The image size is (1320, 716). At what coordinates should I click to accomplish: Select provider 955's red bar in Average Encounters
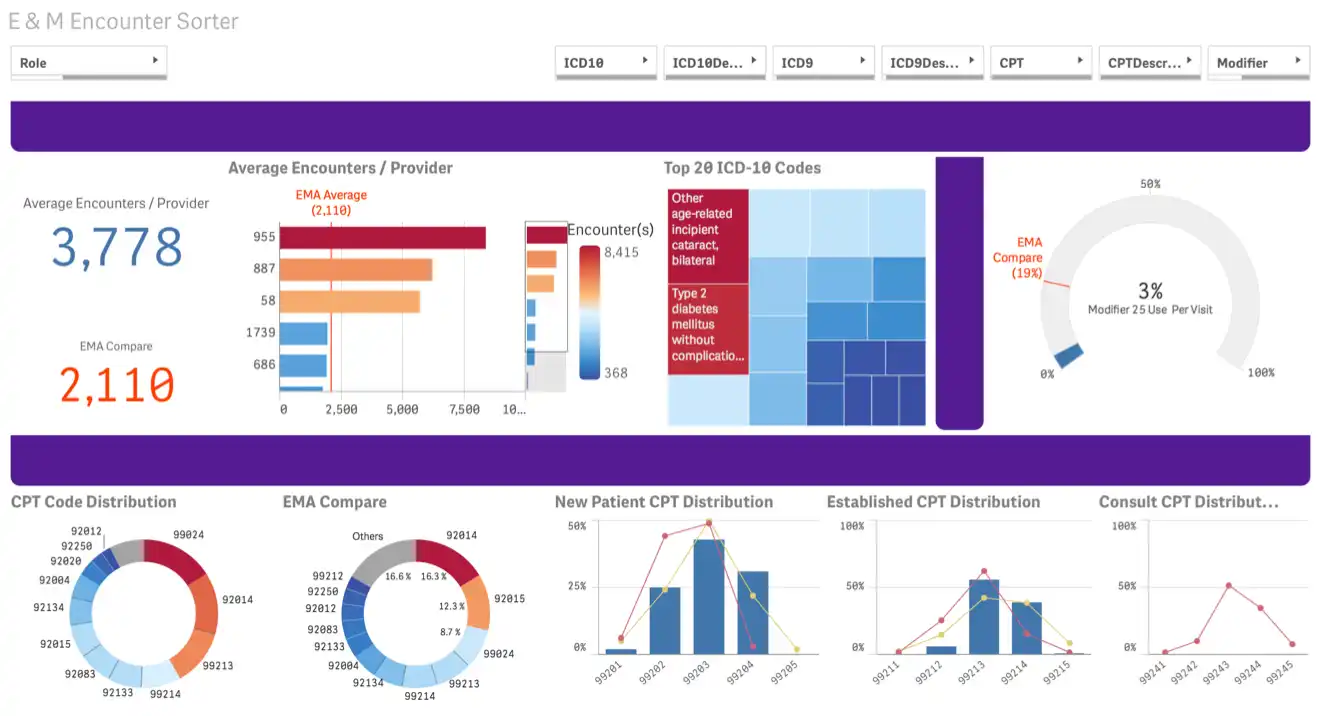point(382,238)
